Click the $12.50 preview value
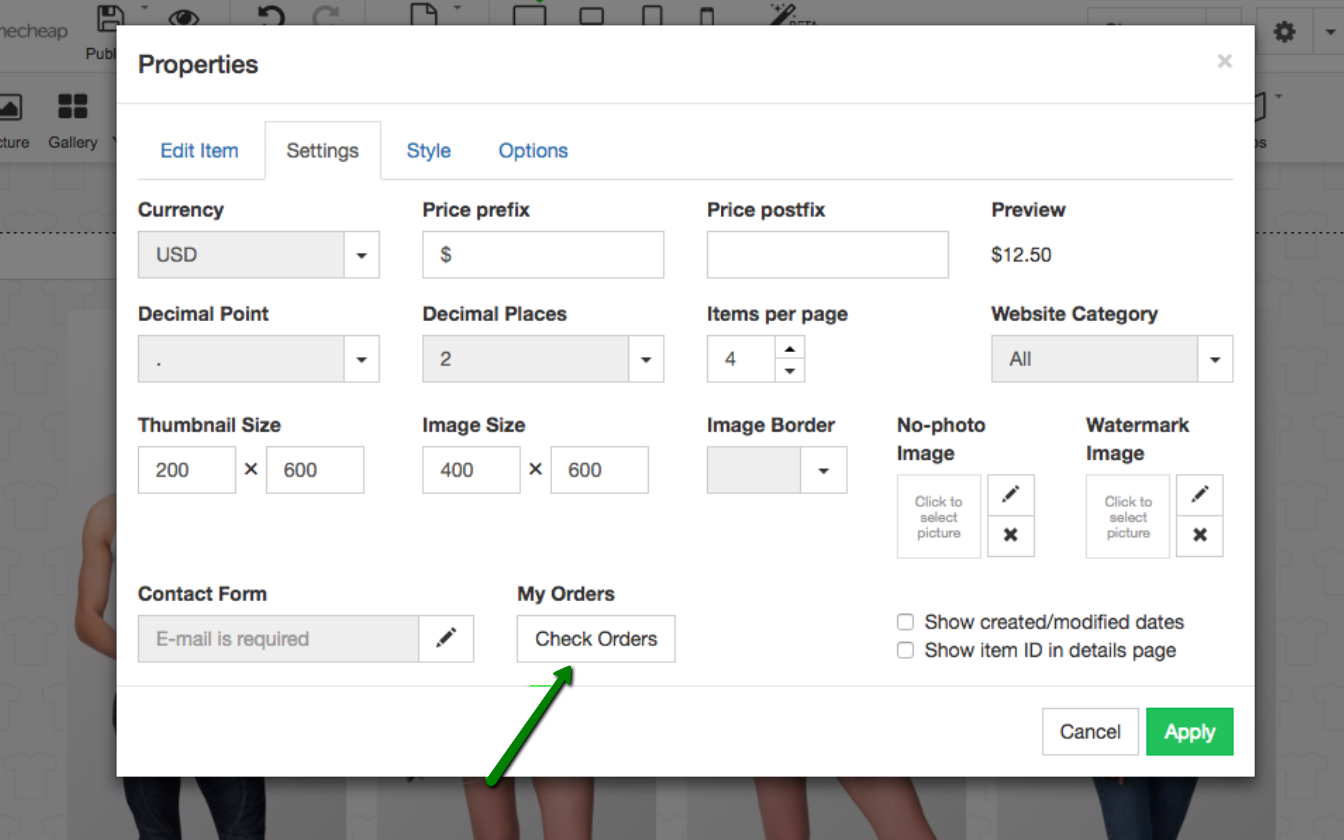The height and width of the screenshot is (840, 1344). [1021, 255]
